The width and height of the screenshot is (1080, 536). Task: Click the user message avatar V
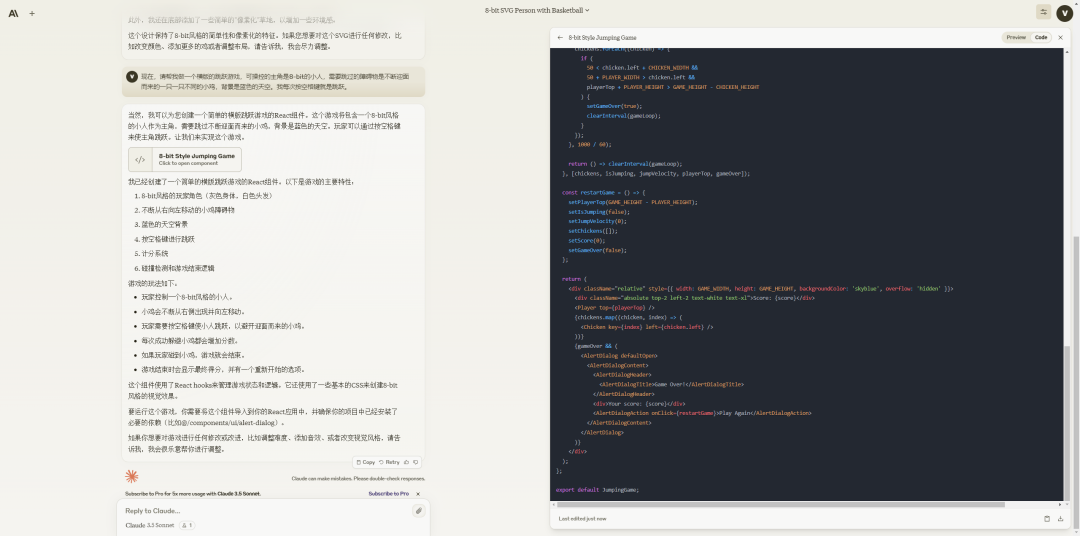click(x=132, y=76)
